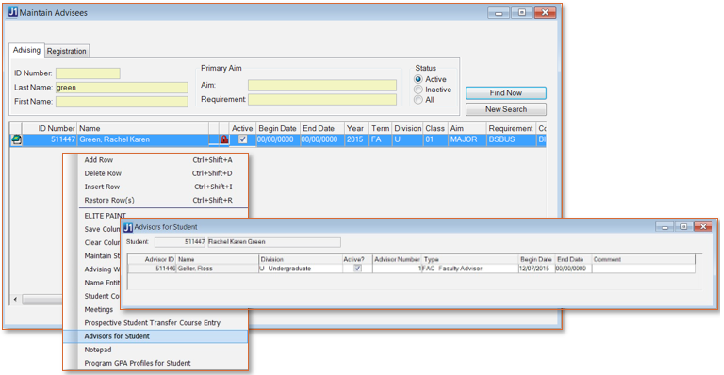Viewport: 724px width, 375px height.
Task: Toggle the Active? checkbox for advisor Geller, Ross
Action: [357, 268]
